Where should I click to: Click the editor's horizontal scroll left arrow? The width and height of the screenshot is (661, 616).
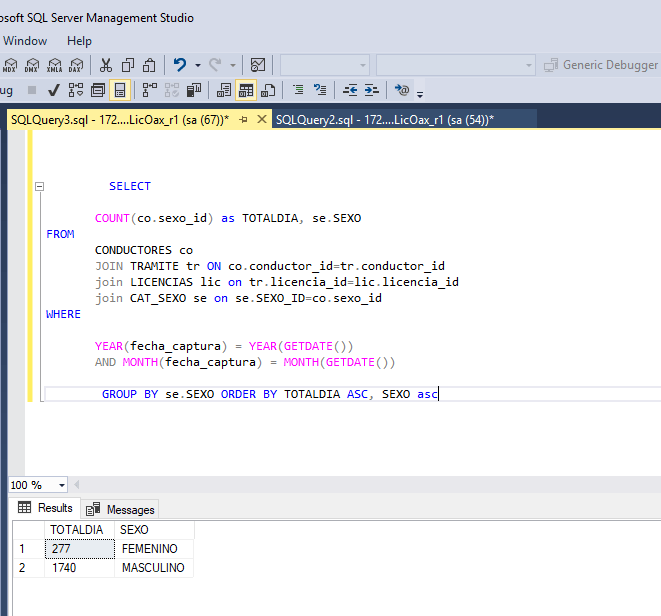coord(77,484)
